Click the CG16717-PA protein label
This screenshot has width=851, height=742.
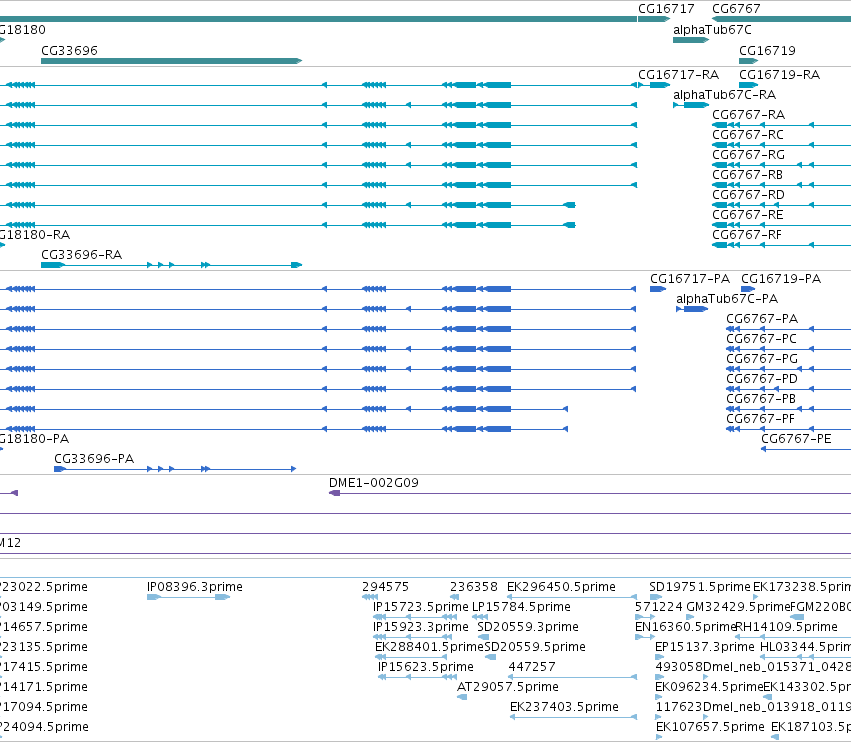coord(690,279)
